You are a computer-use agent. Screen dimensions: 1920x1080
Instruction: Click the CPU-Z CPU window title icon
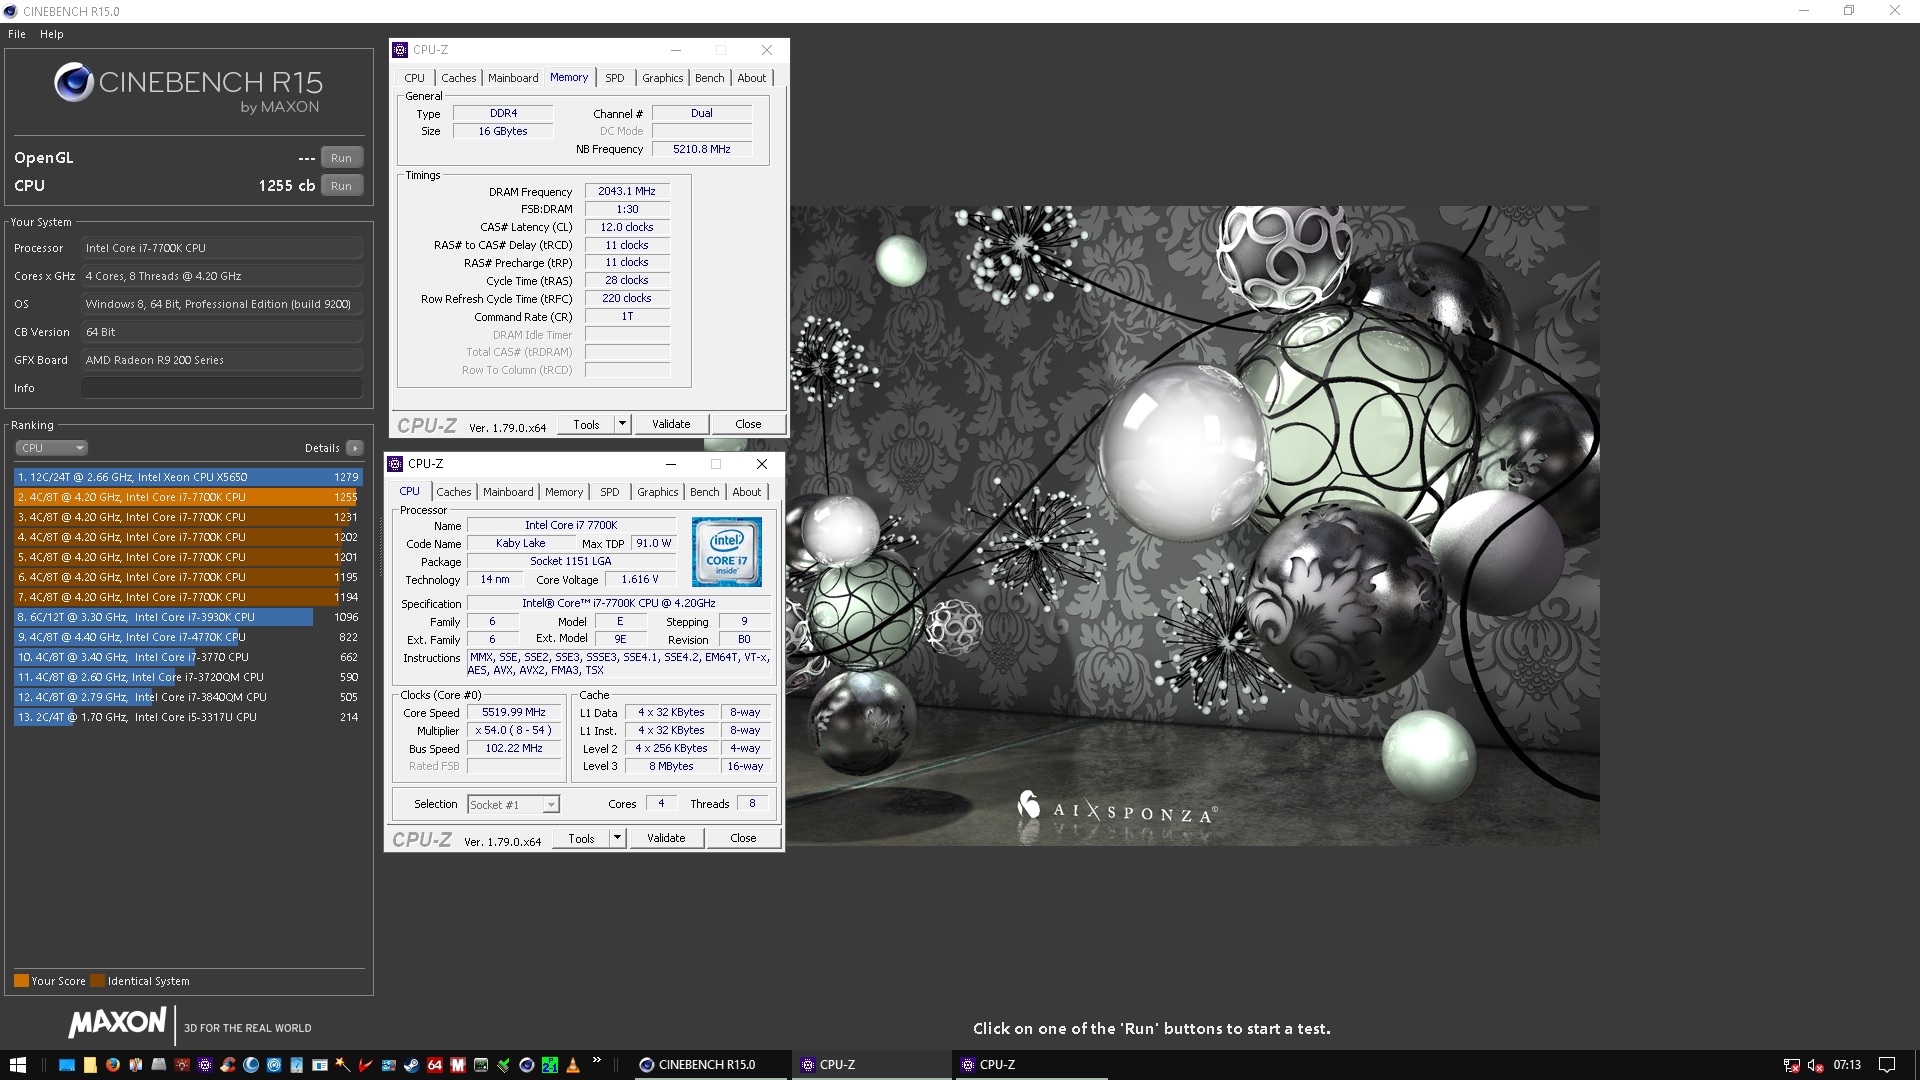coord(395,464)
